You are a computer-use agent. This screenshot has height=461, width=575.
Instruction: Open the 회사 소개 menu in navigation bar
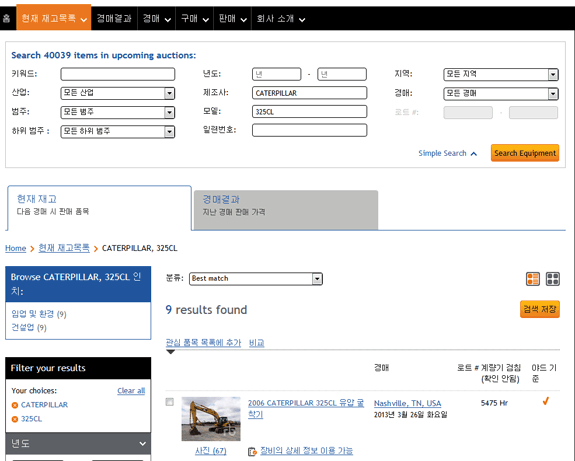(281, 18)
